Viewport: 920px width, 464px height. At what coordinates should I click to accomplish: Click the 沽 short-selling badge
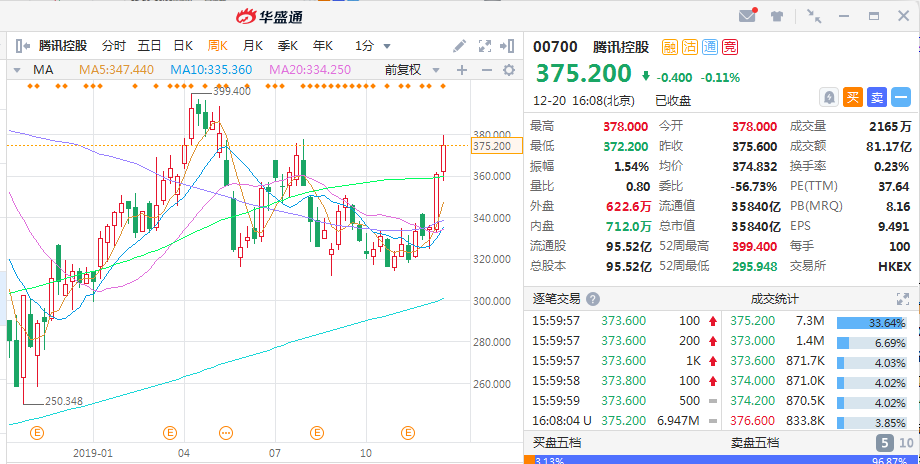689,47
